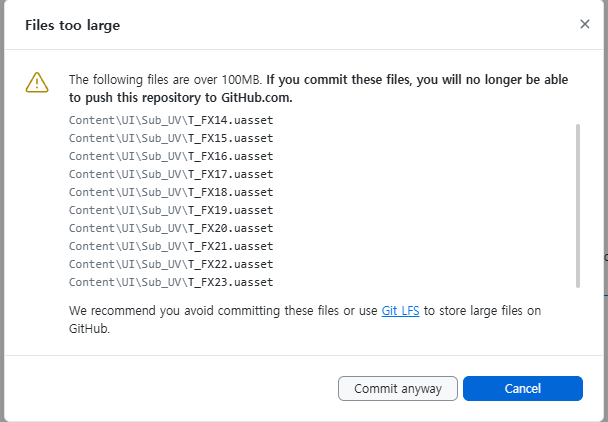Select T_FX14.uasset in the file list
The image size is (608, 422).
[171, 120]
